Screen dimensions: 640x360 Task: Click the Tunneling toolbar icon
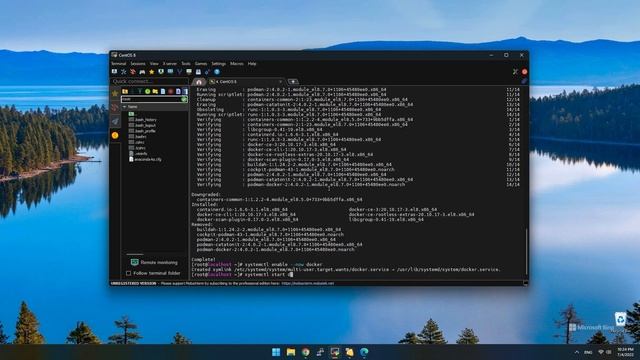(189, 72)
